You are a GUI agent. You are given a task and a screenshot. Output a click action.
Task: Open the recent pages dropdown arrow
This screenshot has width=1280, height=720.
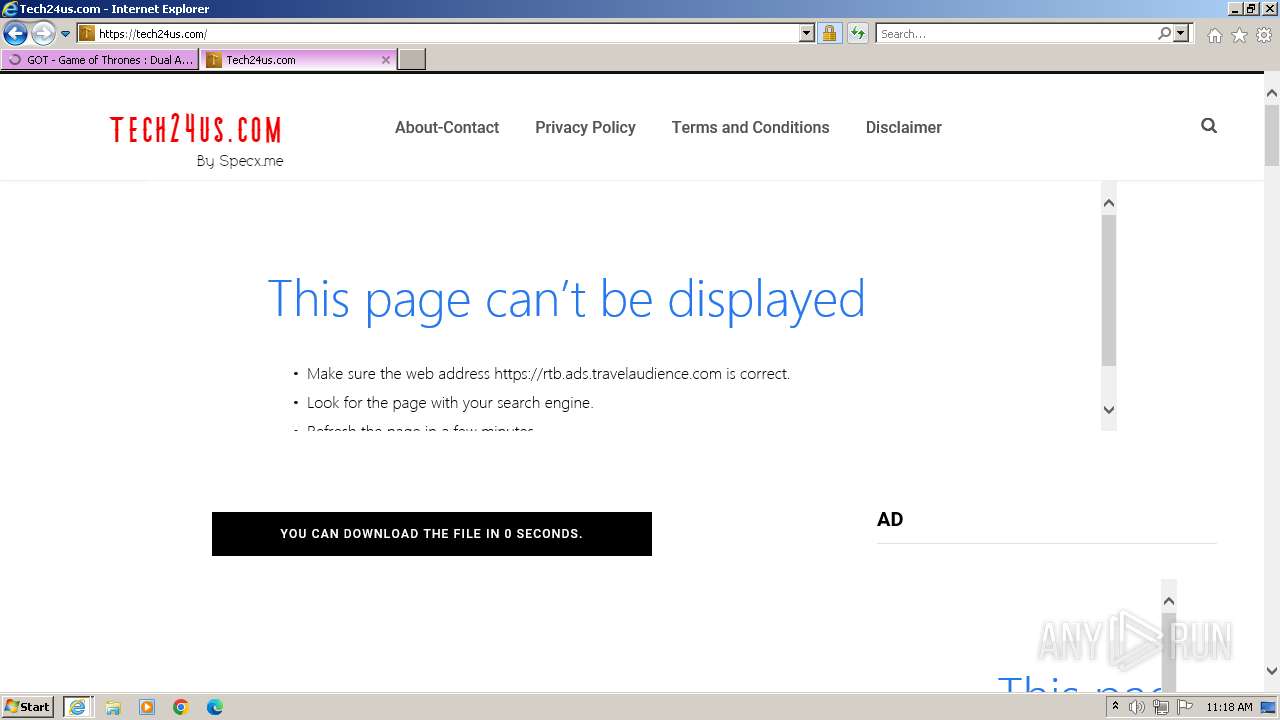(x=66, y=34)
